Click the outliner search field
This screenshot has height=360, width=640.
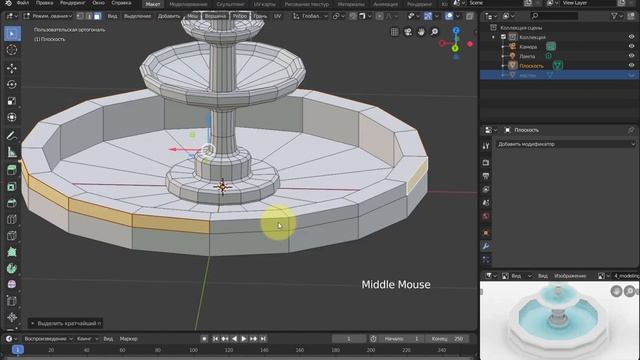554,16
